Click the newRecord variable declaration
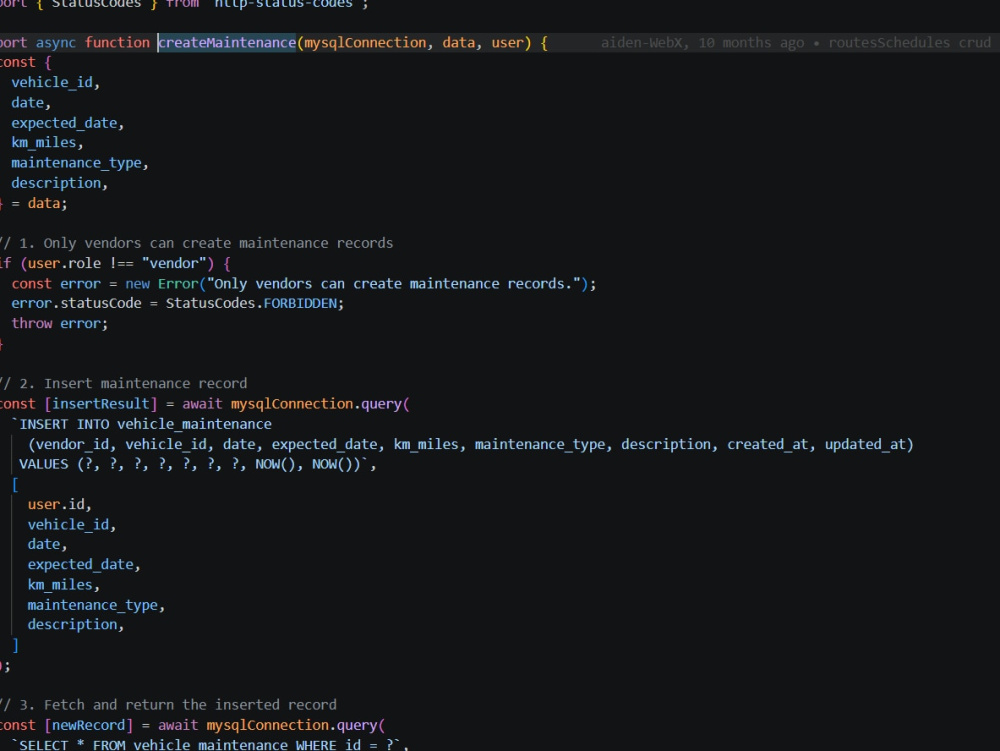This screenshot has width=1000, height=751. [x=89, y=725]
